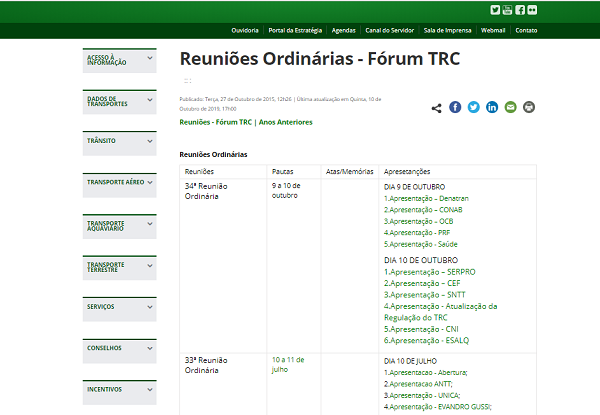The width and height of the screenshot is (600, 415).
Task: Click the share icon beside social buttons
Action: click(x=437, y=107)
